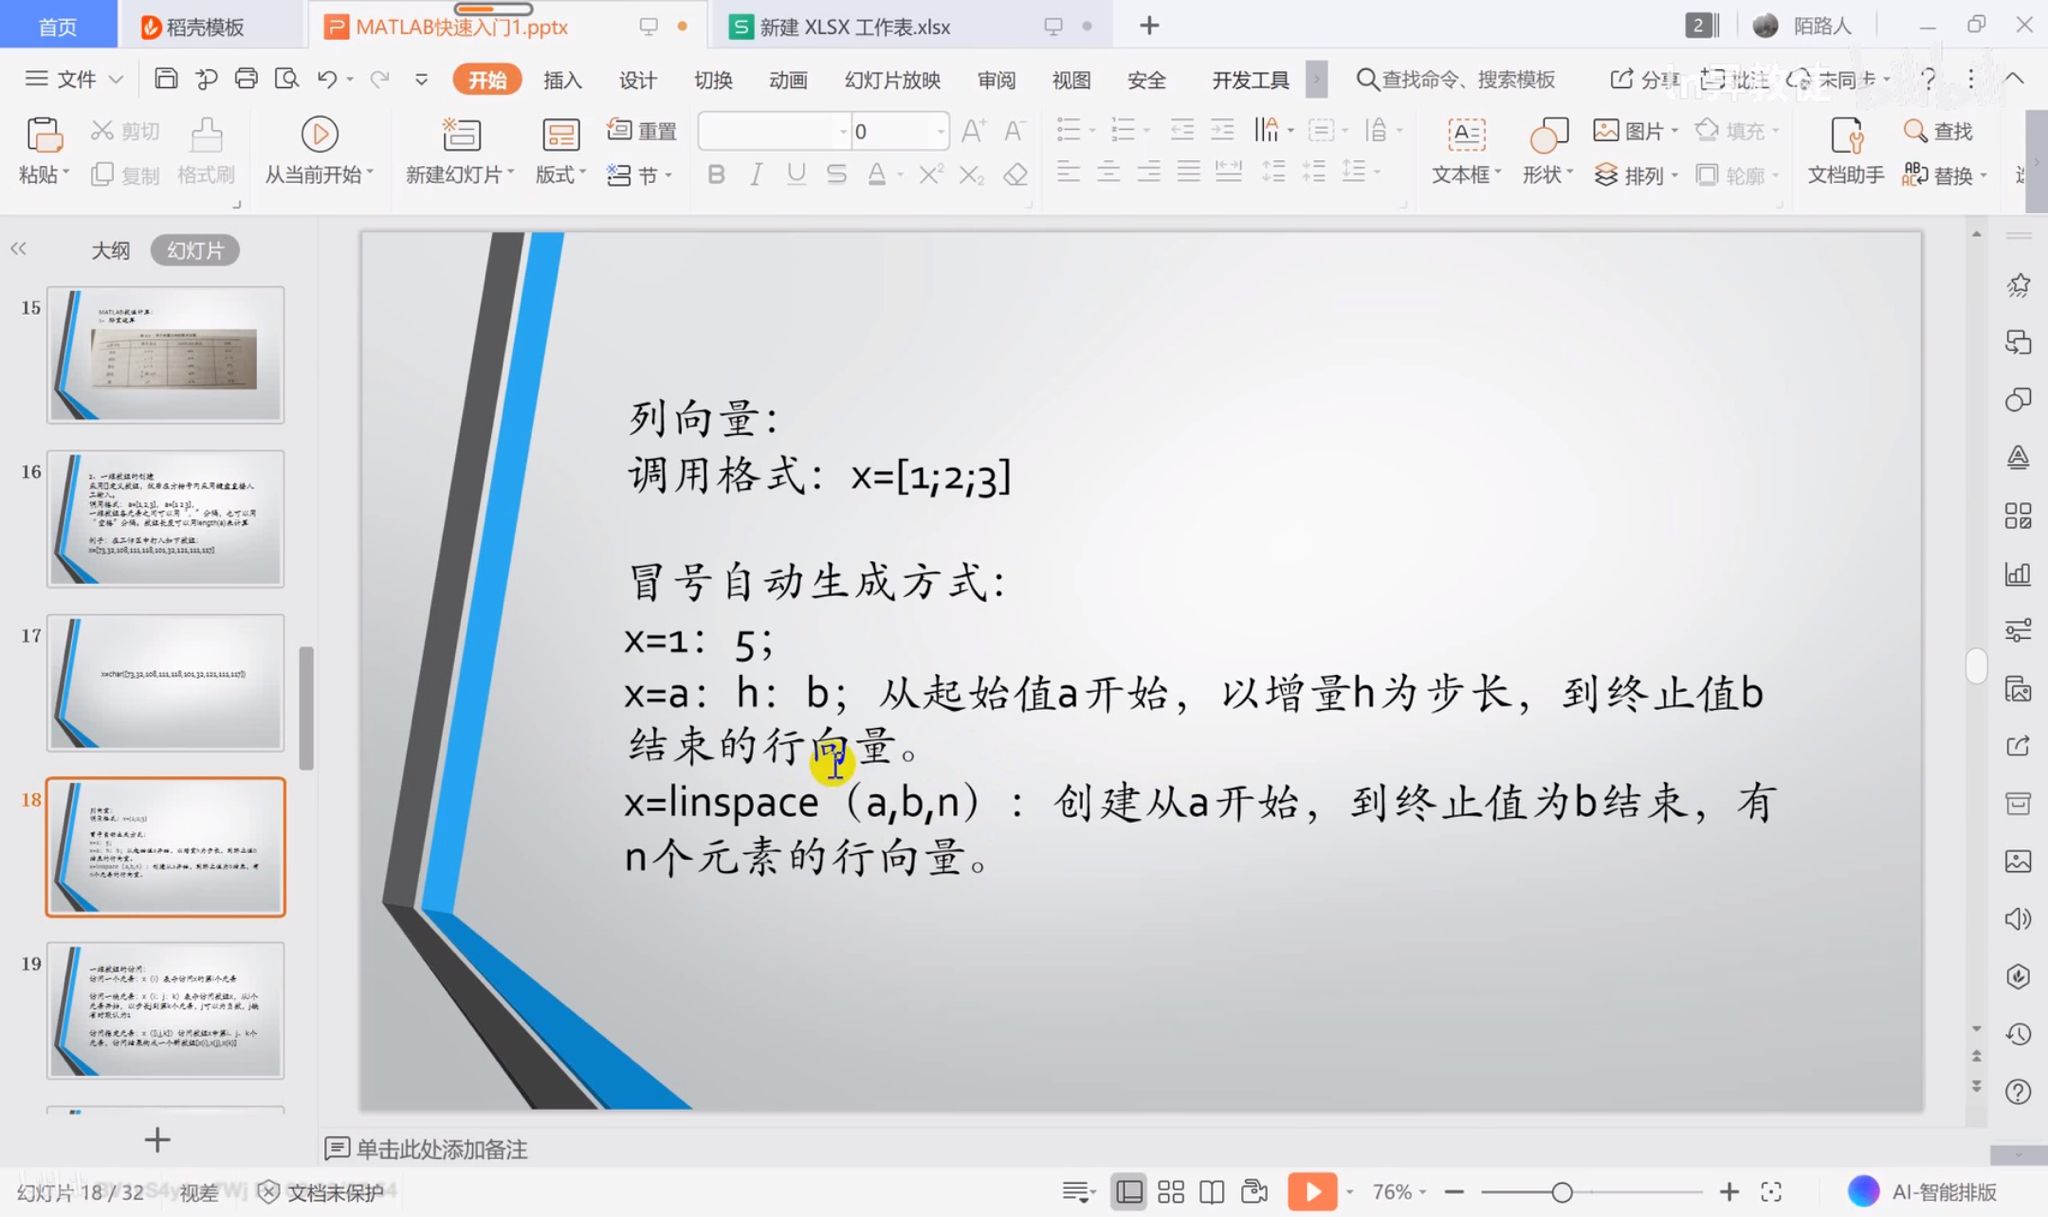The image size is (2048, 1217).
Task: Switch to Outline (大纲) pane tab
Action: [110, 250]
